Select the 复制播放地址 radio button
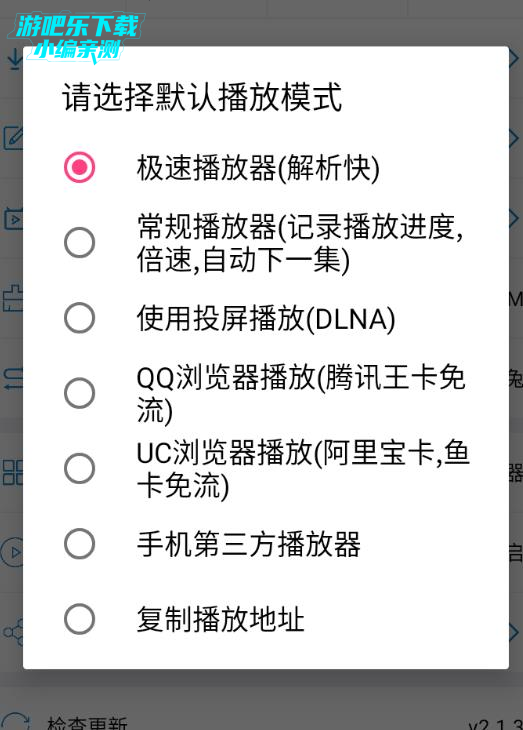 pyautogui.click(x=80, y=619)
